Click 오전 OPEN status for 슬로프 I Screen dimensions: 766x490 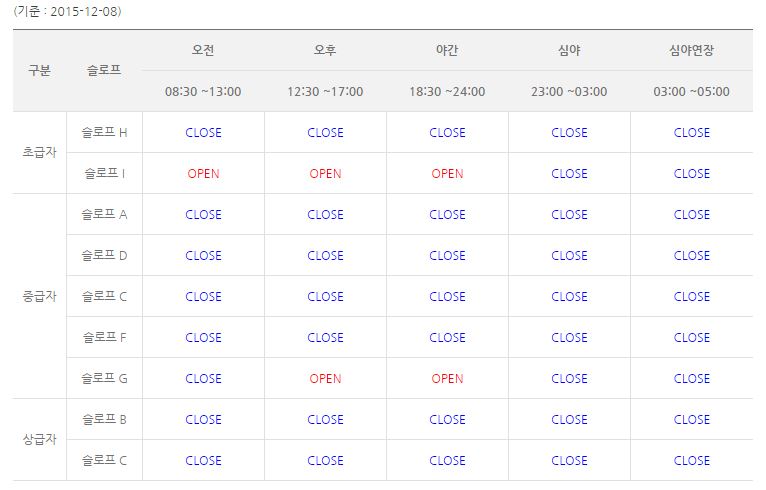pos(203,173)
